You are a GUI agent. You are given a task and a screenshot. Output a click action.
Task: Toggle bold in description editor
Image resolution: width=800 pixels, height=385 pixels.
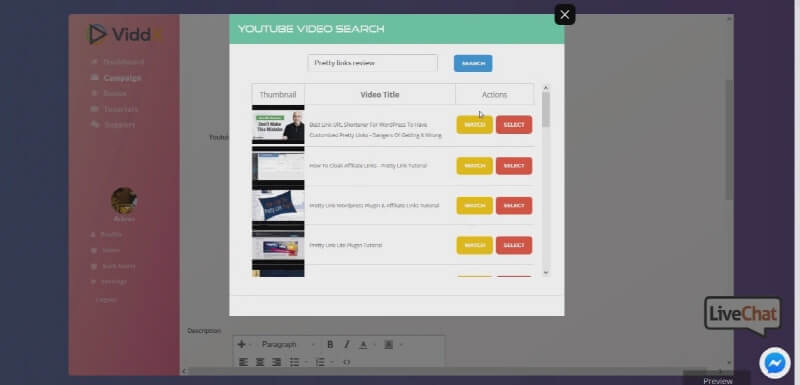pos(330,345)
